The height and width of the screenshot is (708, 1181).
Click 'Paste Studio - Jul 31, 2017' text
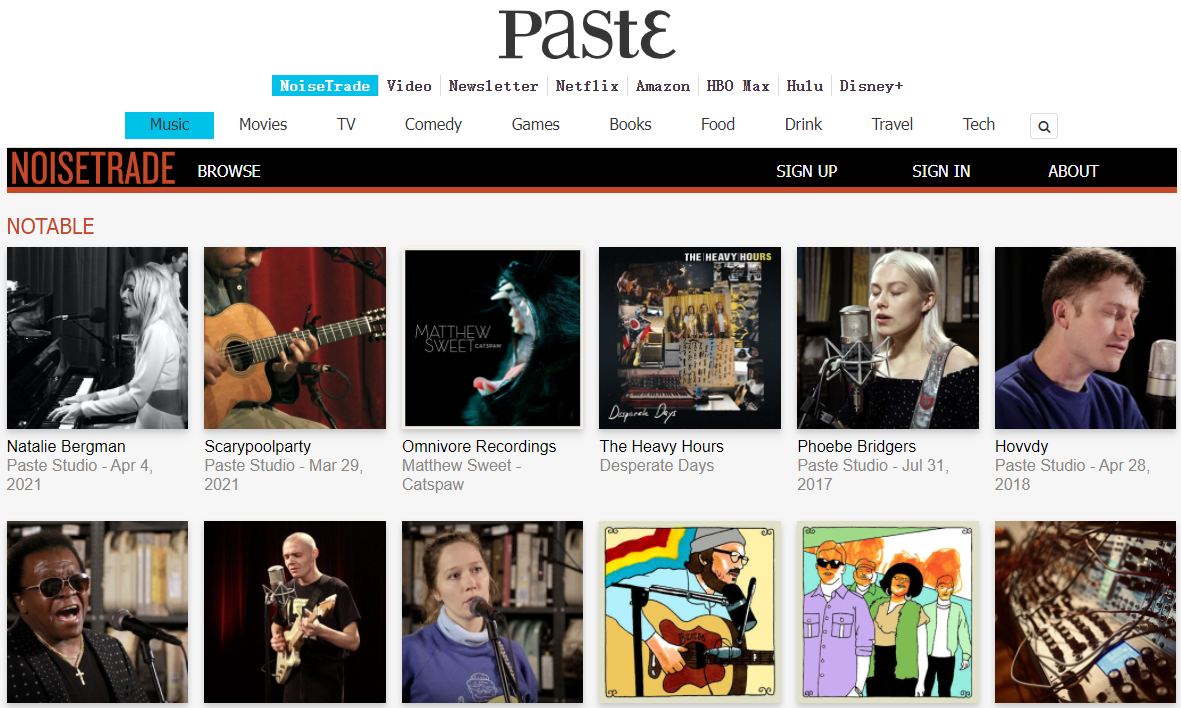click(873, 475)
